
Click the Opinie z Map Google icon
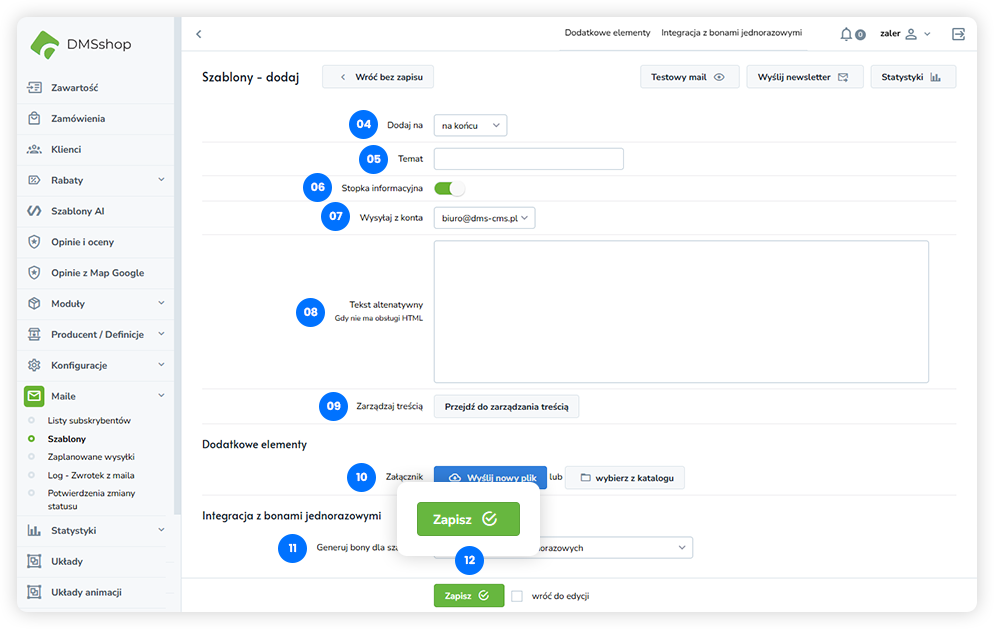click(x=34, y=272)
